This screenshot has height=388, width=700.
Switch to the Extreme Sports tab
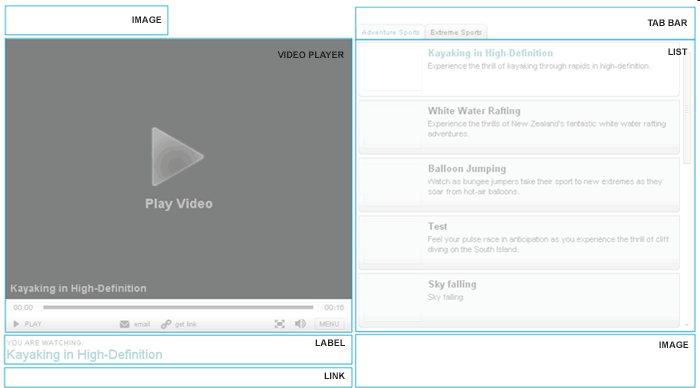click(x=456, y=32)
